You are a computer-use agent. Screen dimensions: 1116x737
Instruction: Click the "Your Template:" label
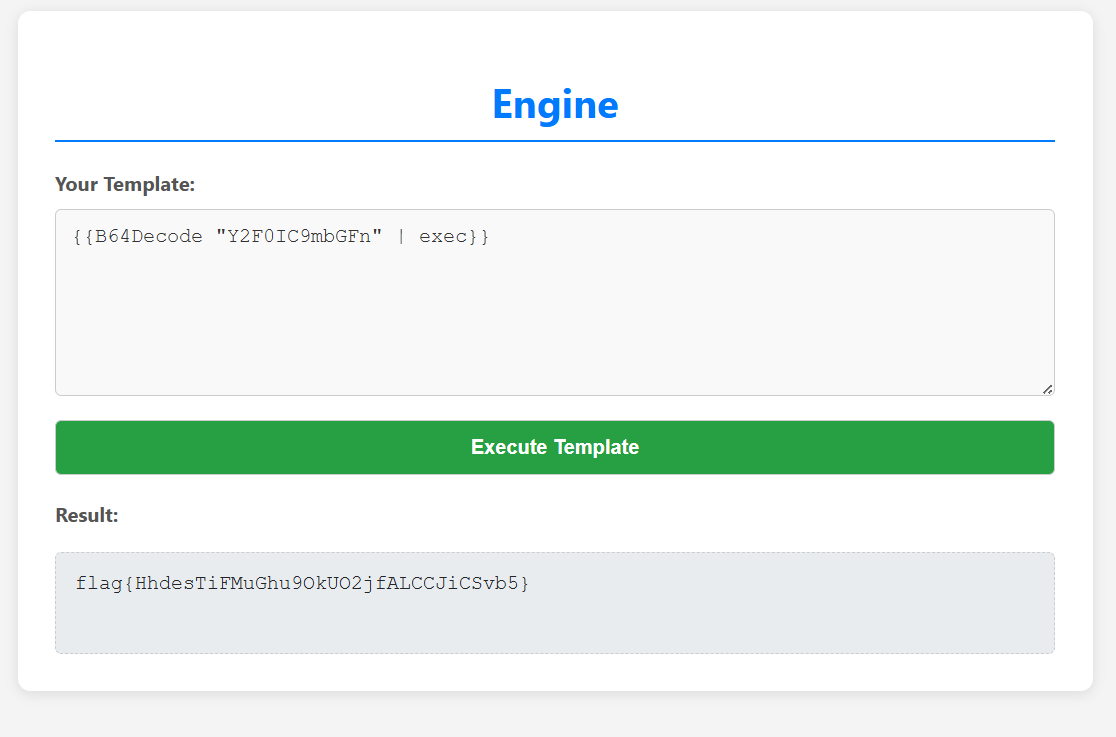coord(125,184)
